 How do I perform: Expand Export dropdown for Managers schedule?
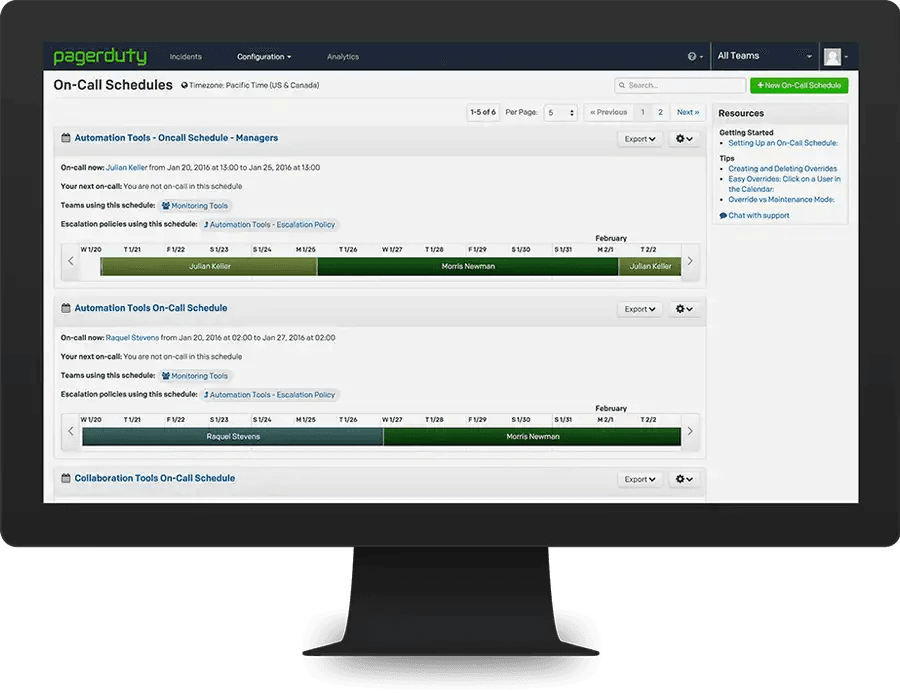click(640, 139)
